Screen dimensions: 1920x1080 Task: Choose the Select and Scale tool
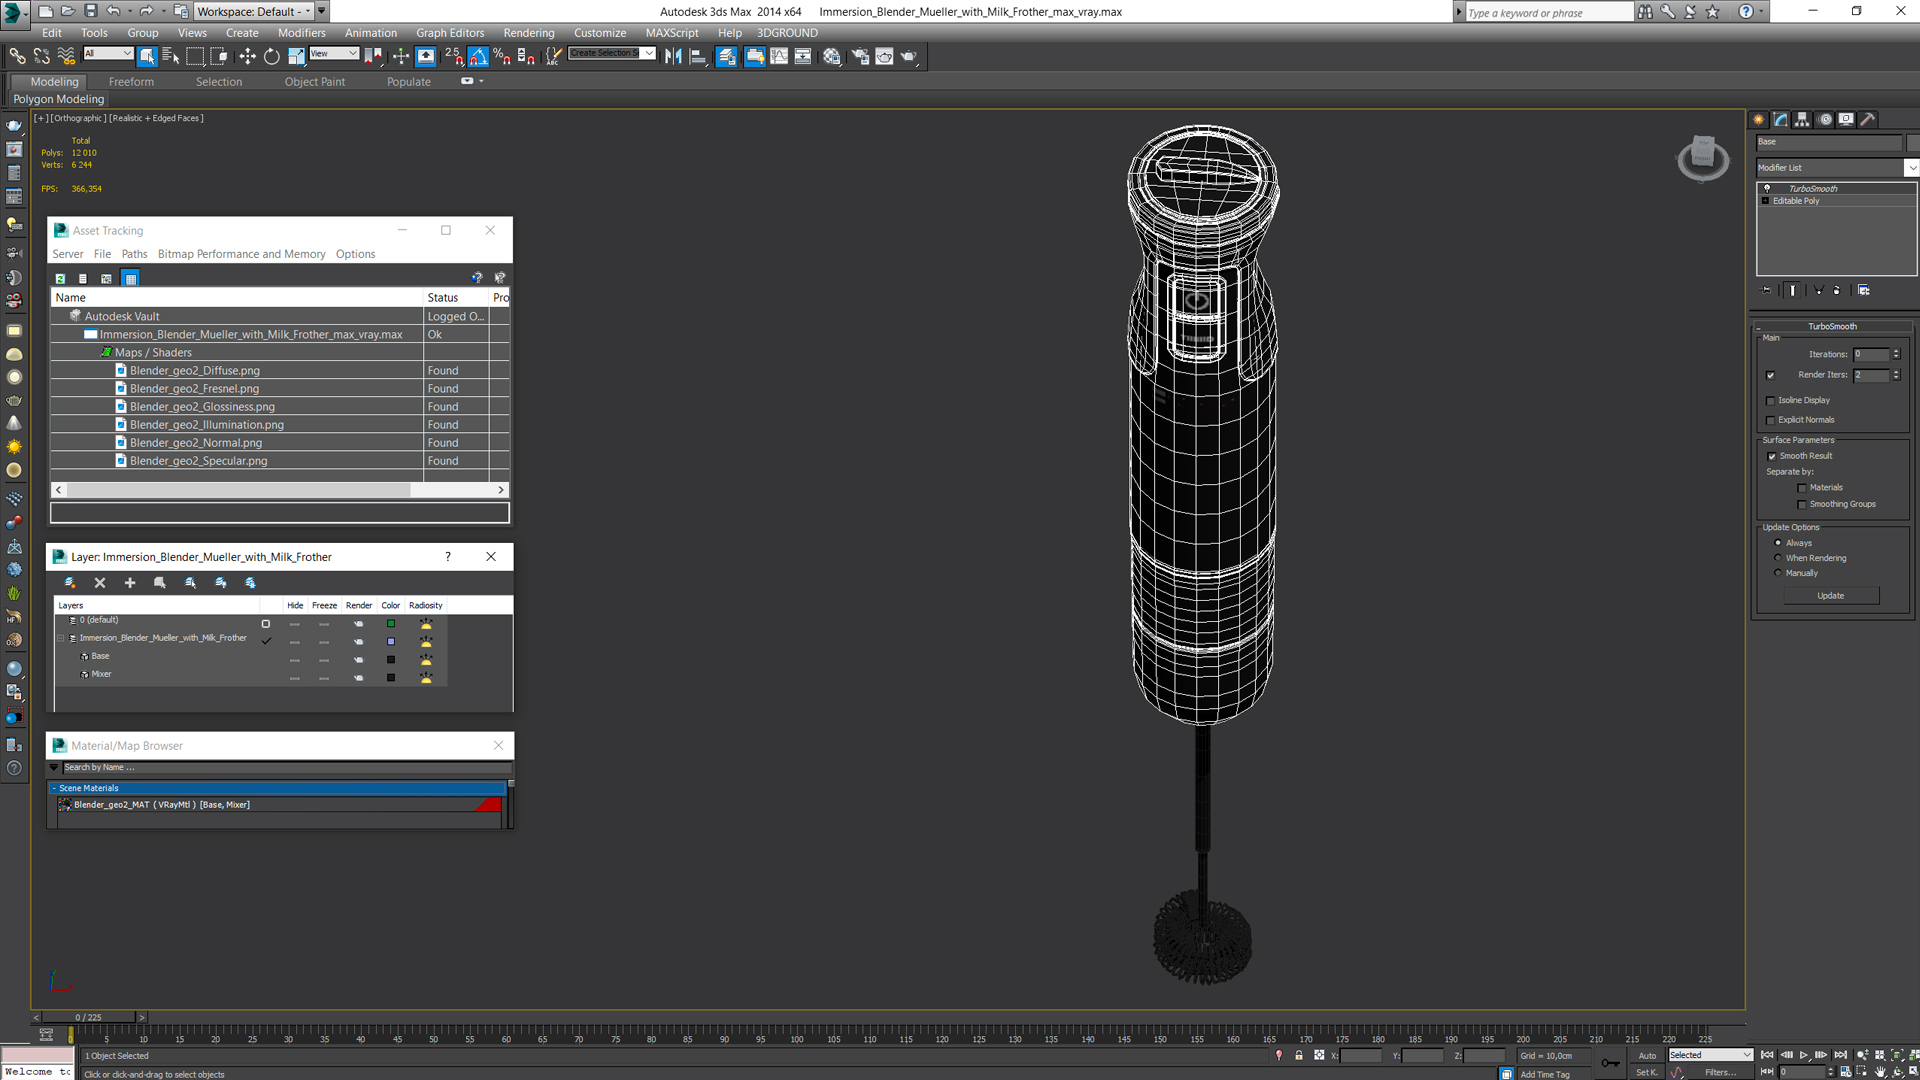pyautogui.click(x=296, y=56)
